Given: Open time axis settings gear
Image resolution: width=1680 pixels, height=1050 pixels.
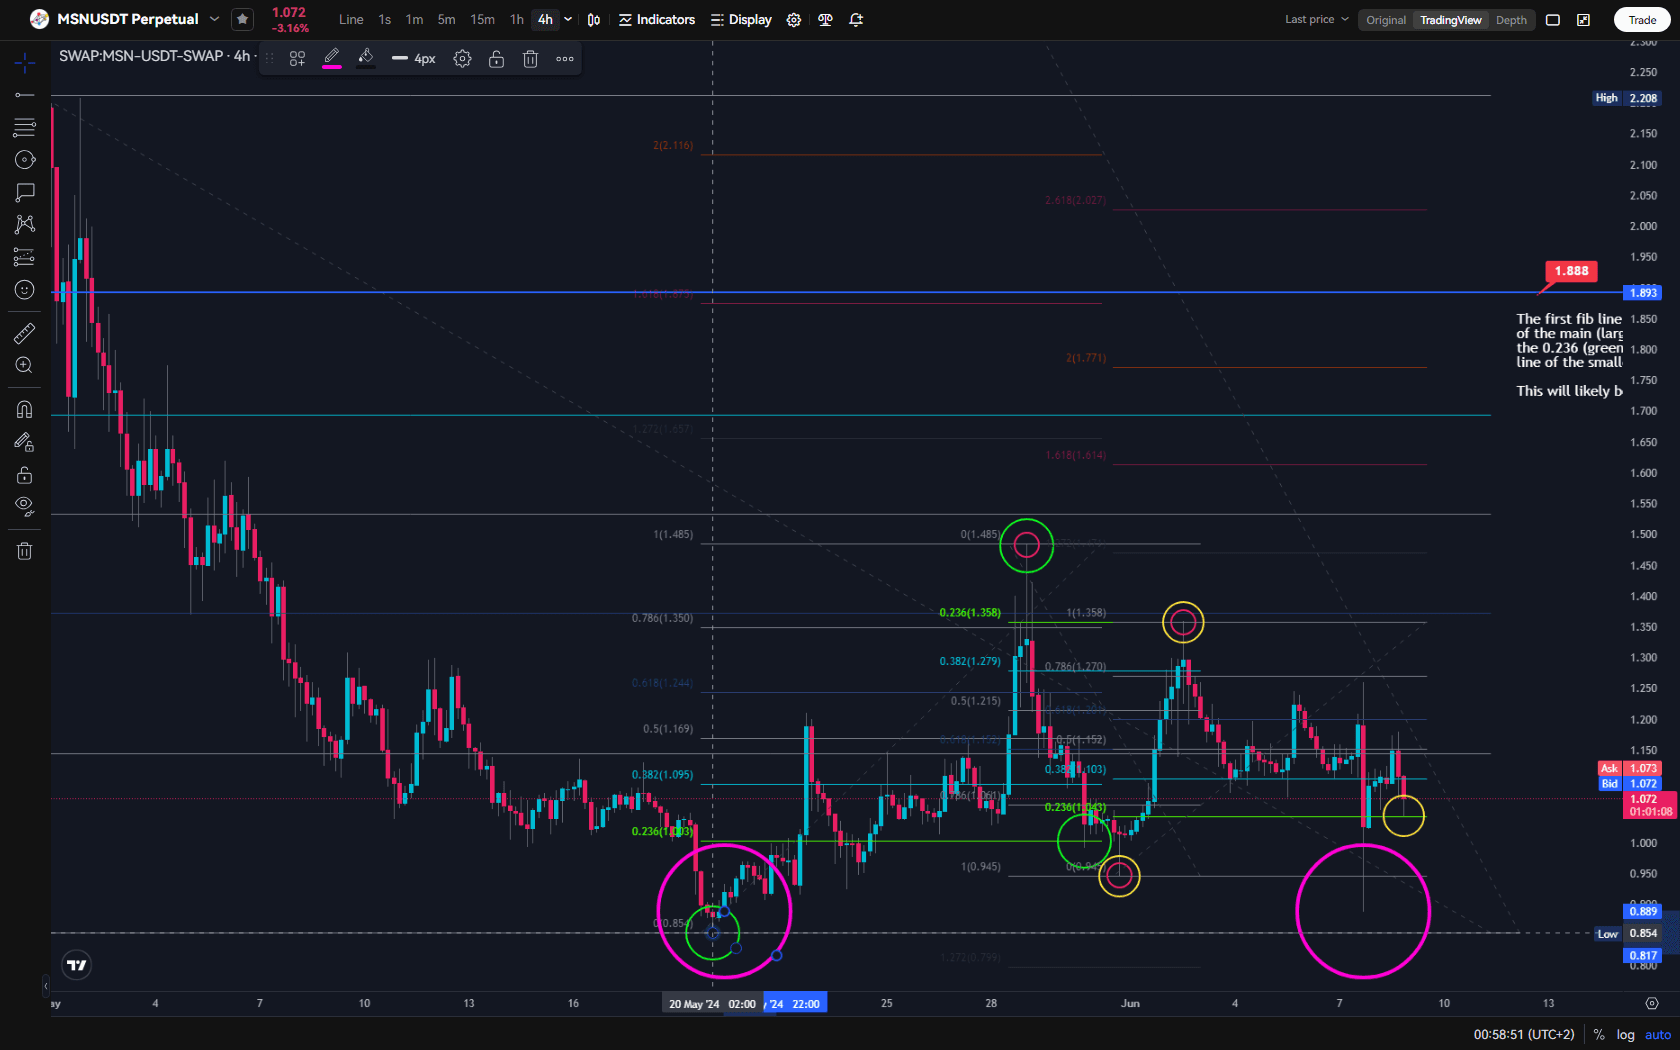Looking at the screenshot, I should pos(1652,1003).
